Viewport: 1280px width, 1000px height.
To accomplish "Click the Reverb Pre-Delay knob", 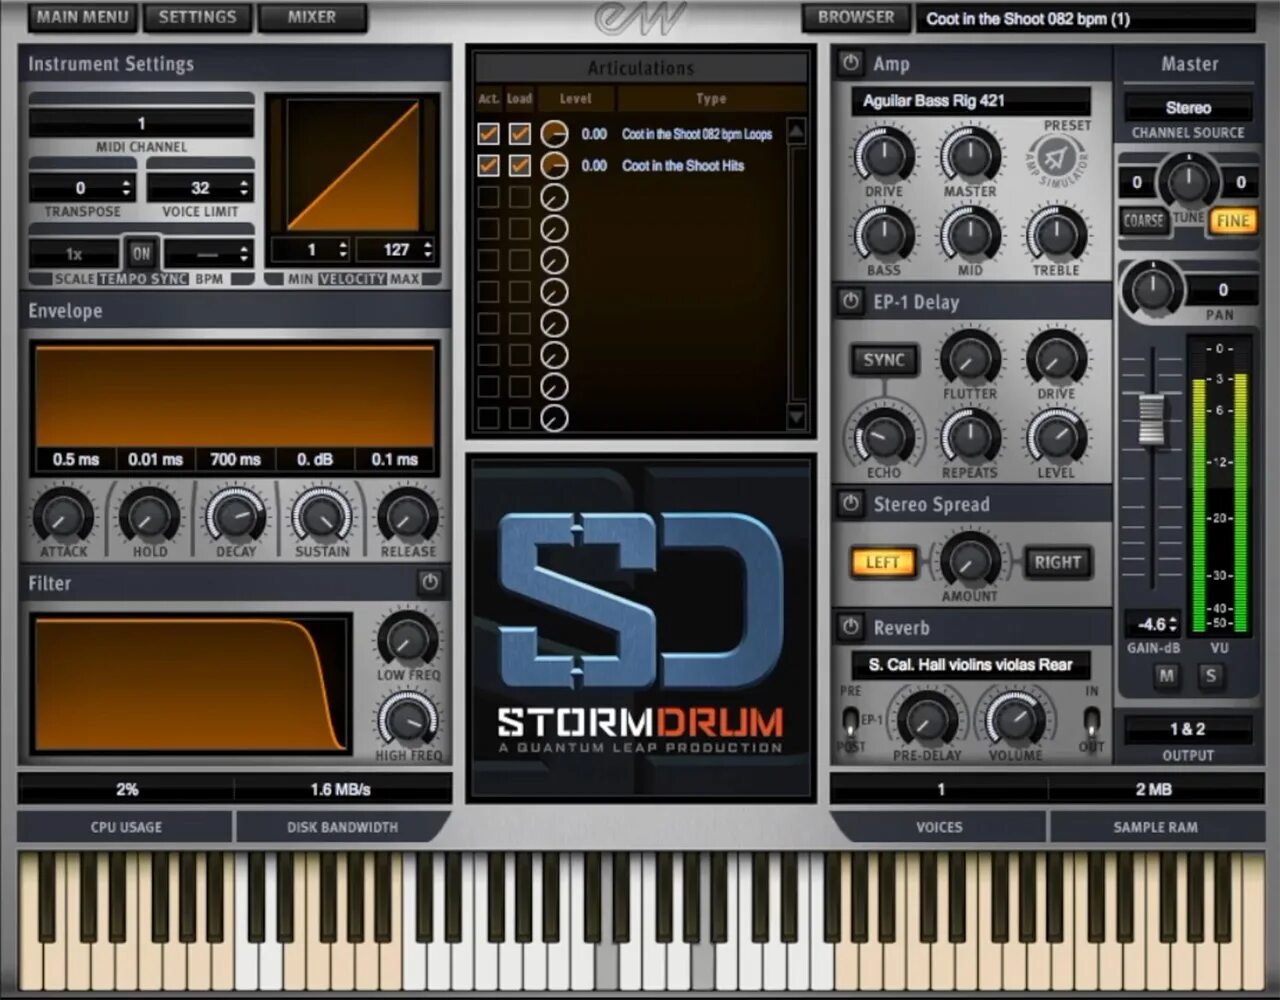I will click(x=926, y=720).
